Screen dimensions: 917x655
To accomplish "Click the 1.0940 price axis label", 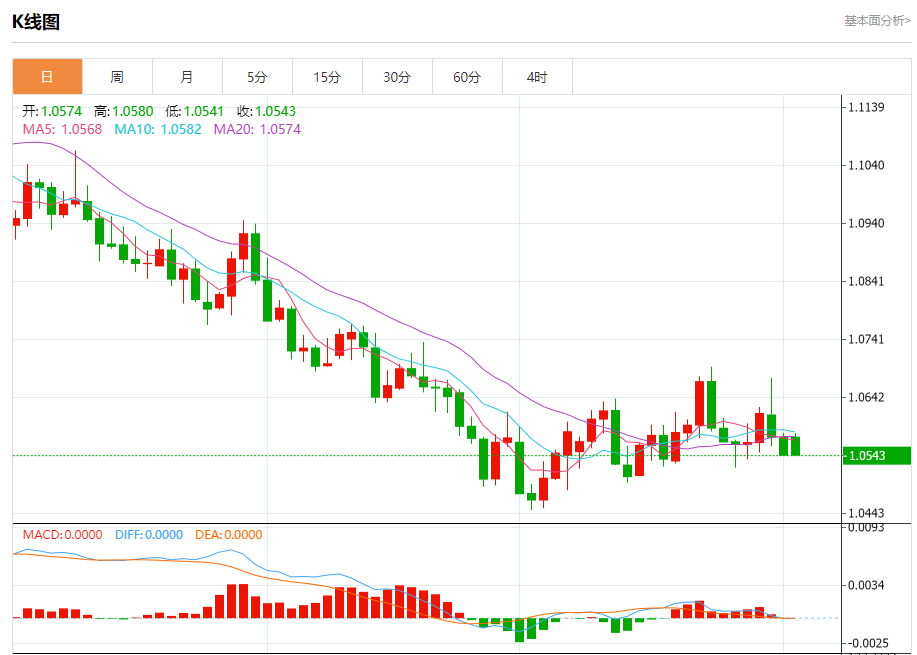I will pyautogui.click(x=867, y=223).
